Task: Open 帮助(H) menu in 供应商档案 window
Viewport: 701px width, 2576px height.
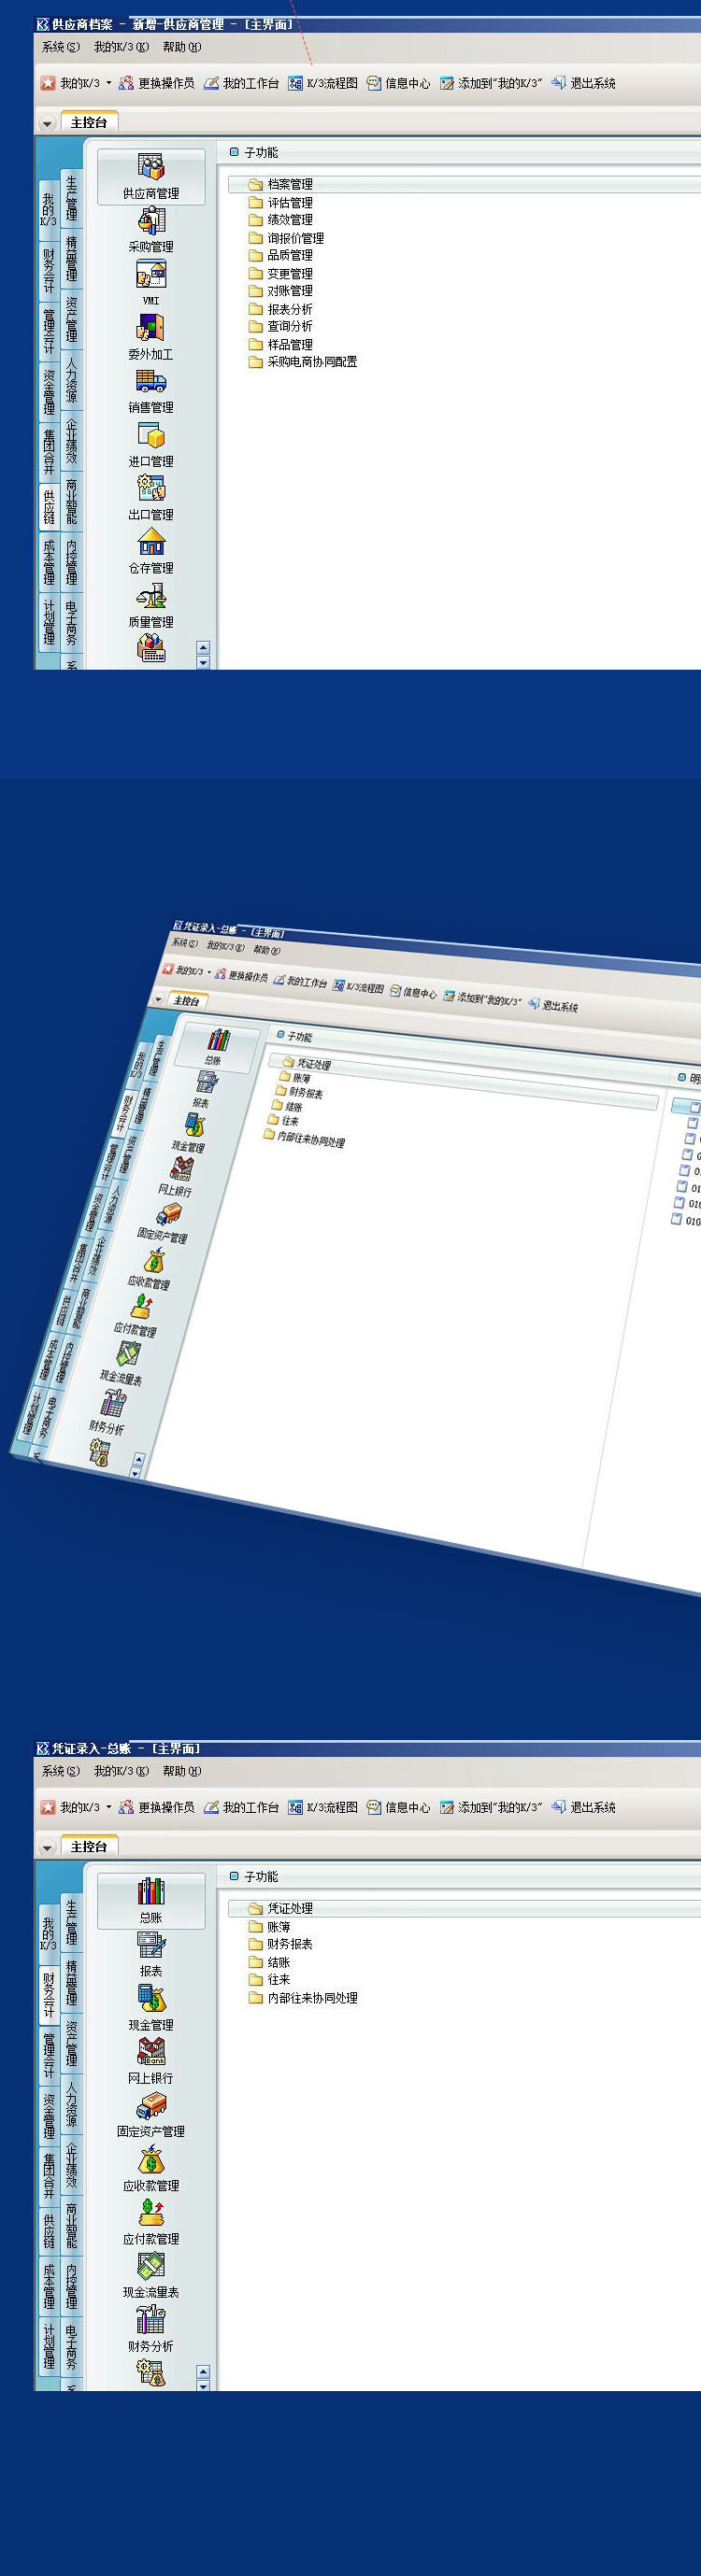Action: pyautogui.click(x=181, y=47)
